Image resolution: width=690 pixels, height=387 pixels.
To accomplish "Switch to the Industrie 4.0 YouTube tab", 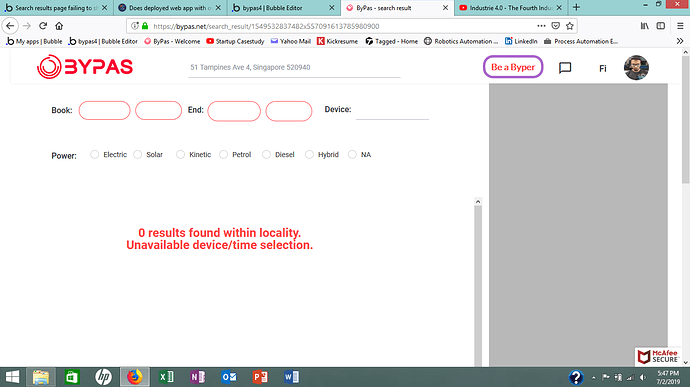I will tap(511, 8).
